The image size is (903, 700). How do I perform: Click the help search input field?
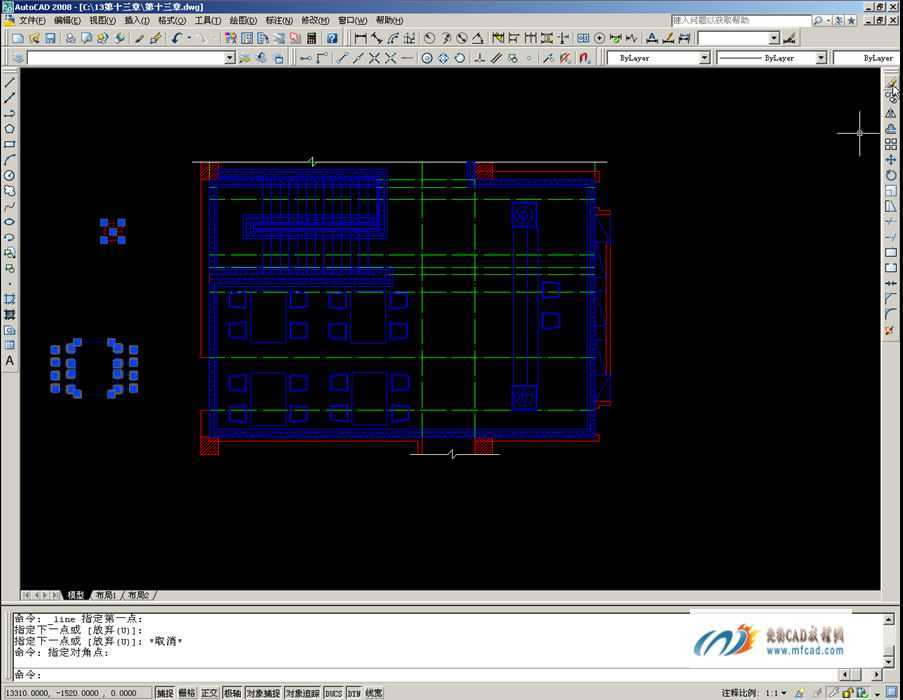coord(741,21)
